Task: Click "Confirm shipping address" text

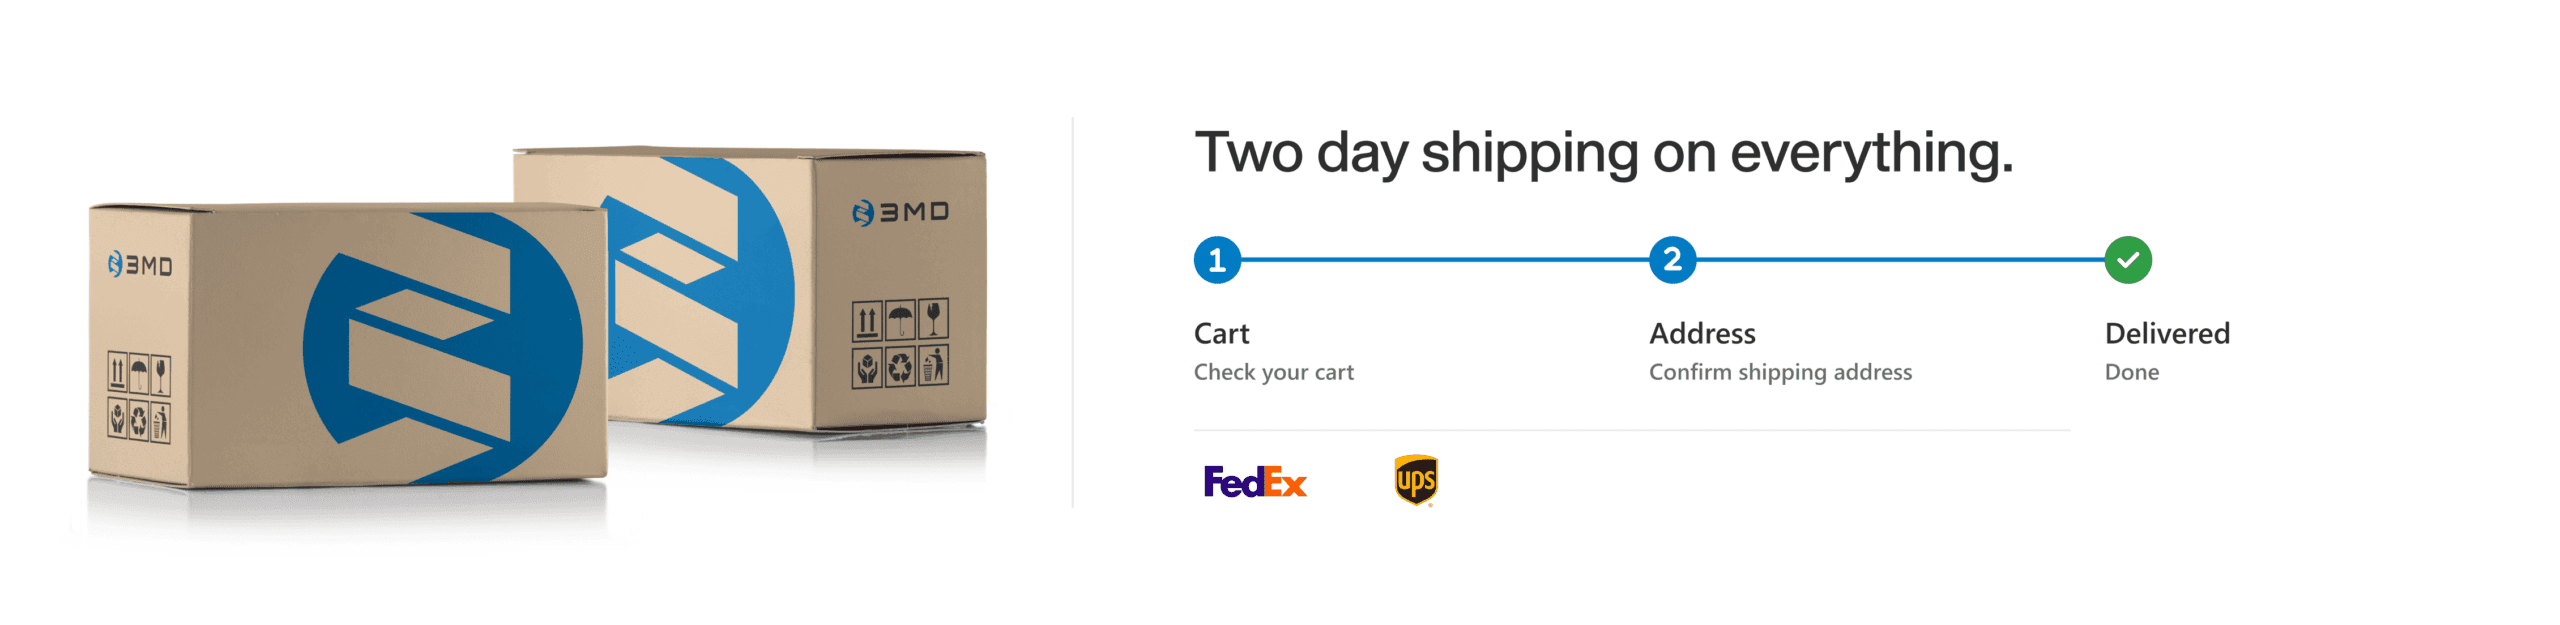Action: click(x=1779, y=372)
